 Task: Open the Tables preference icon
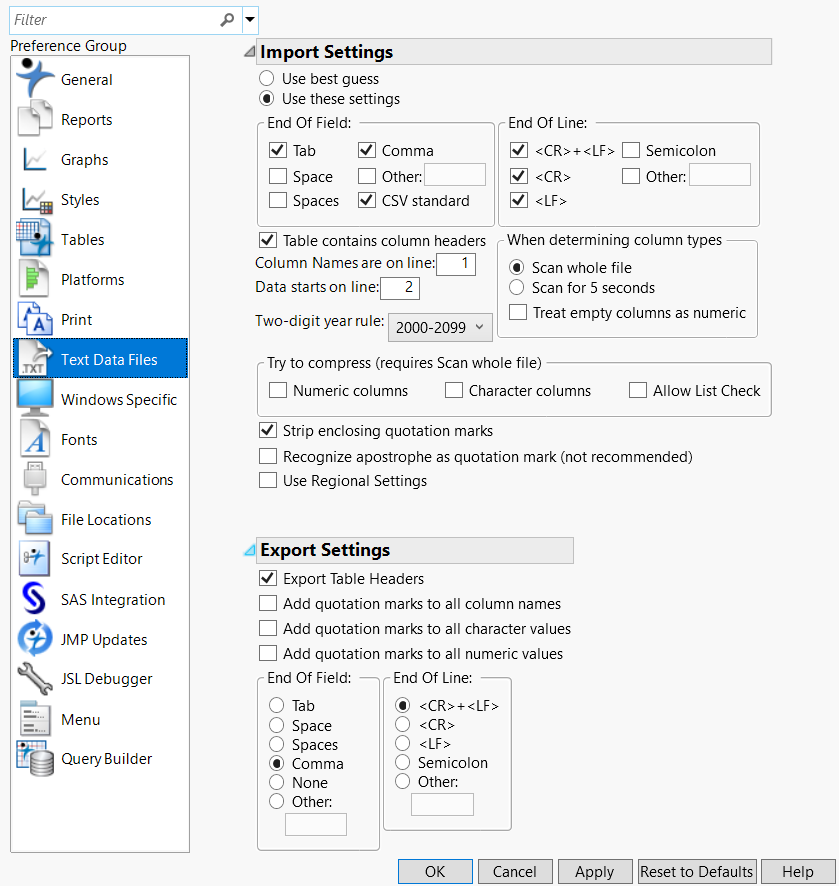pos(34,238)
